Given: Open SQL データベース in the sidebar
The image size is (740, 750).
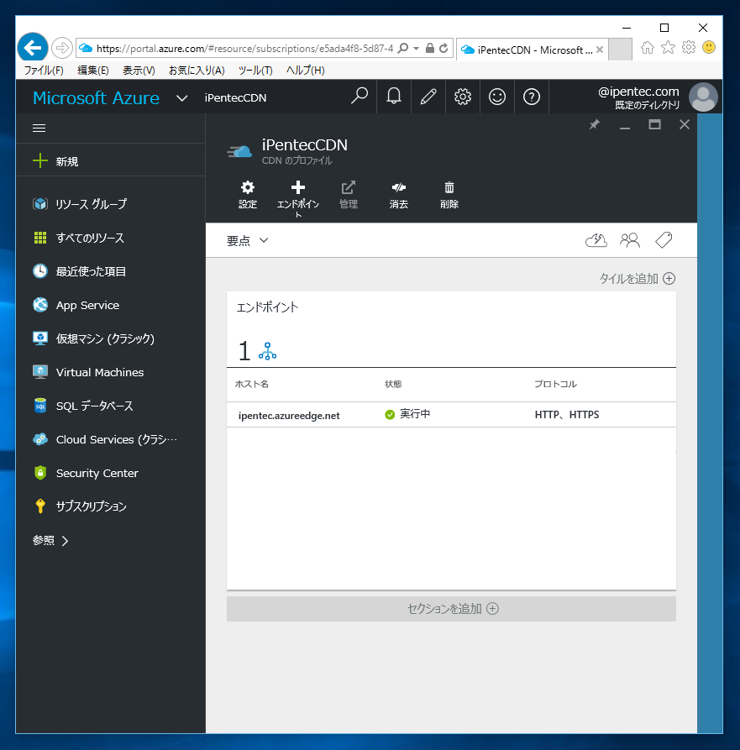Looking at the screenshot, I should 110,406.
